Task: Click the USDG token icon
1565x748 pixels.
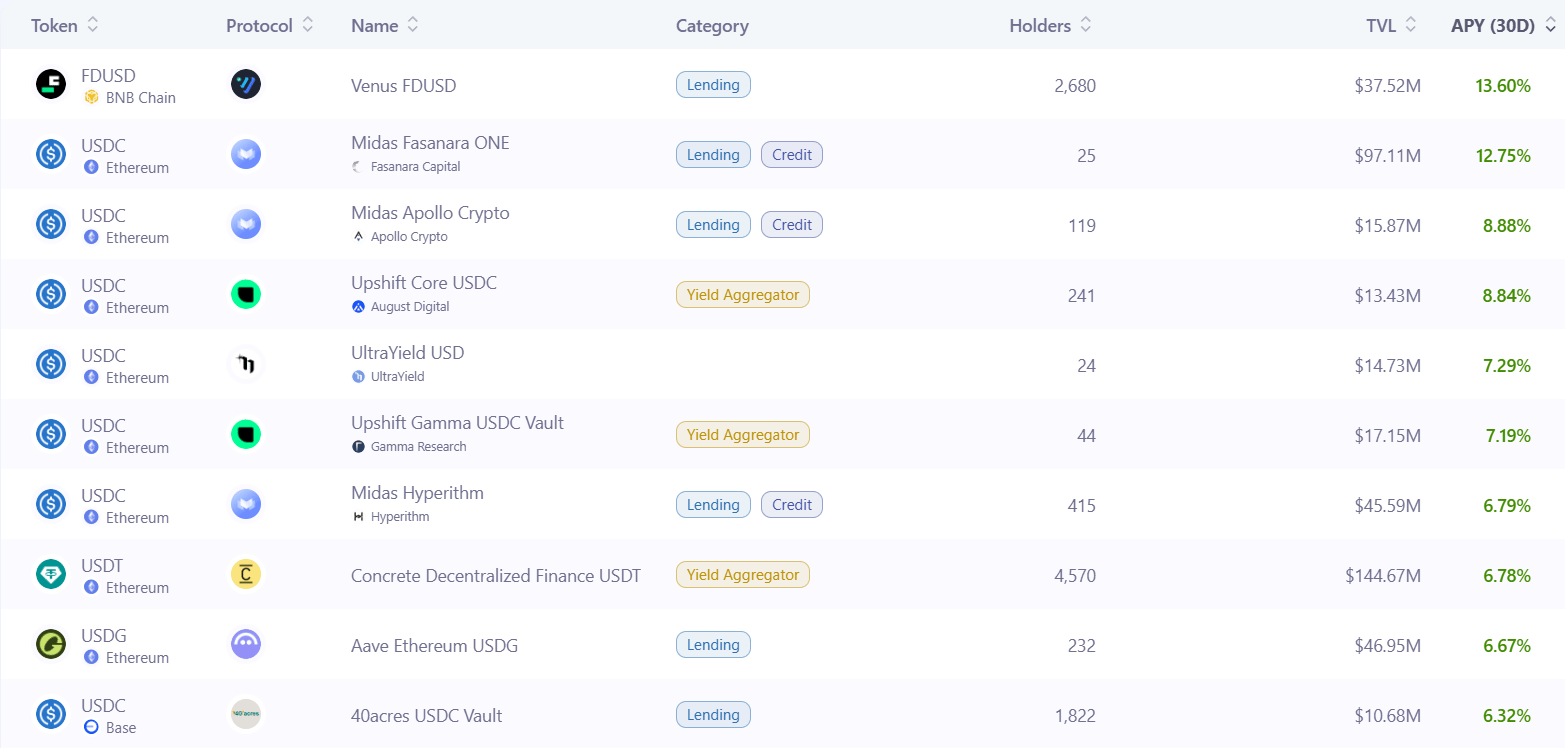Action: click(51, 645)
